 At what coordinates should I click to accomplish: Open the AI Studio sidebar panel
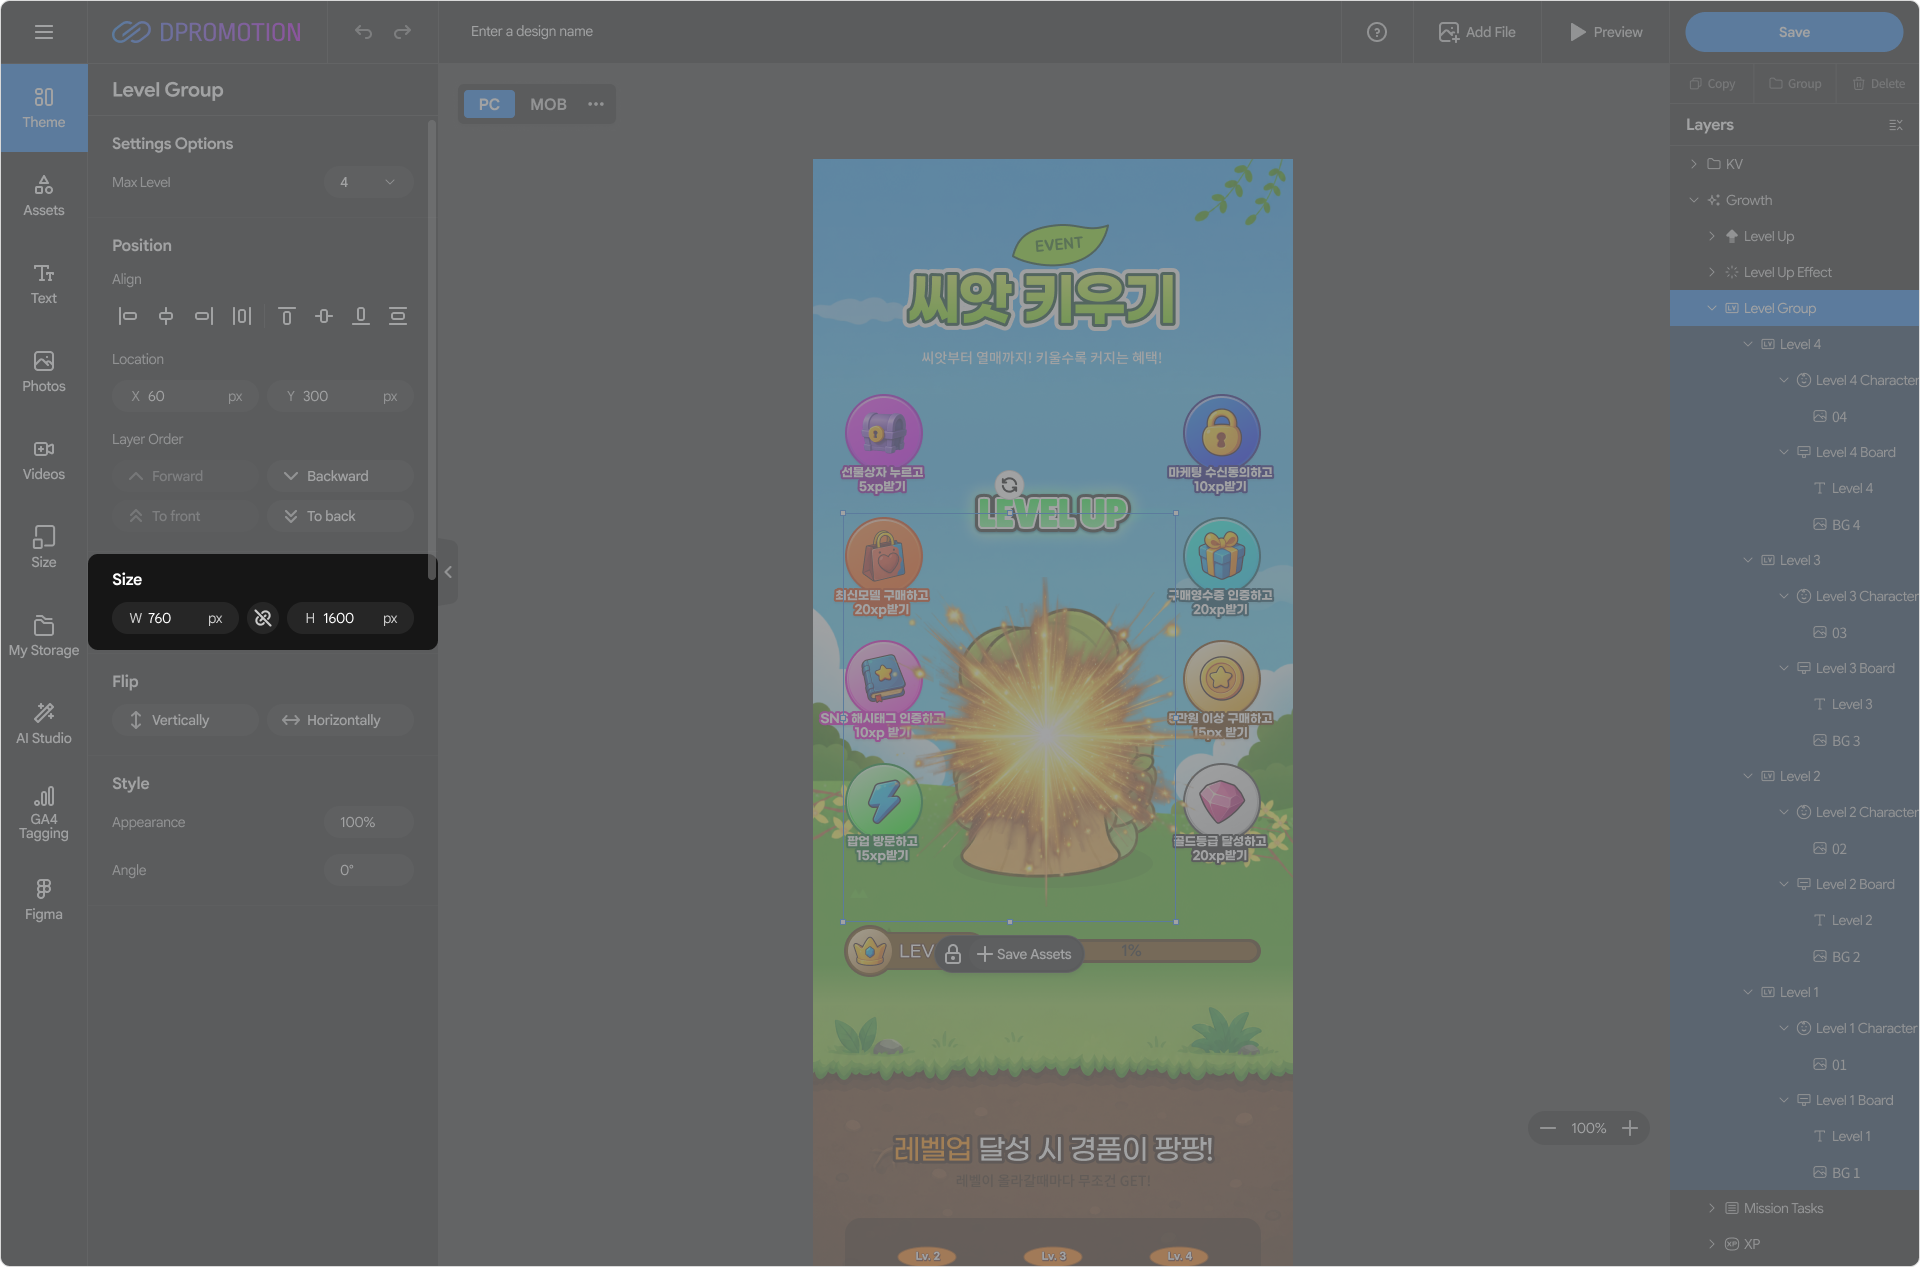(x=44, y=724)
